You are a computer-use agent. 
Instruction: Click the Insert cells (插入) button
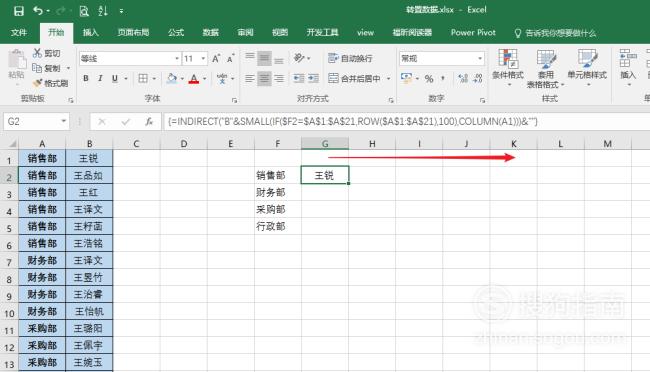[x=628, y=68]
